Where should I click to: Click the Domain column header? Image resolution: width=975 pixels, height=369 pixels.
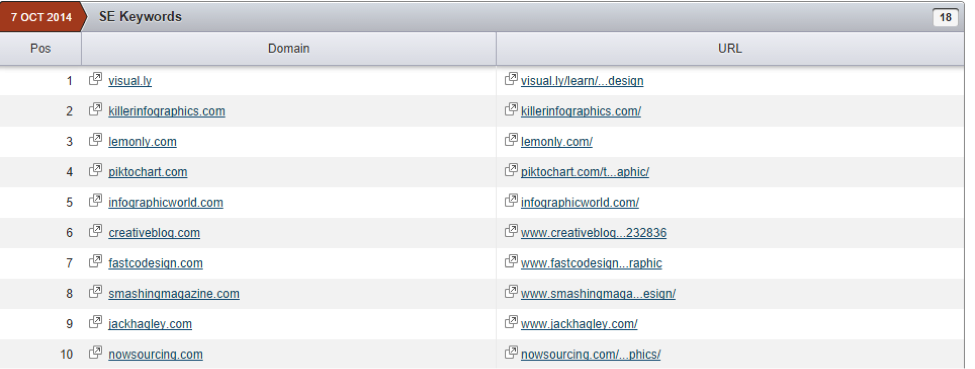point(289,49)
